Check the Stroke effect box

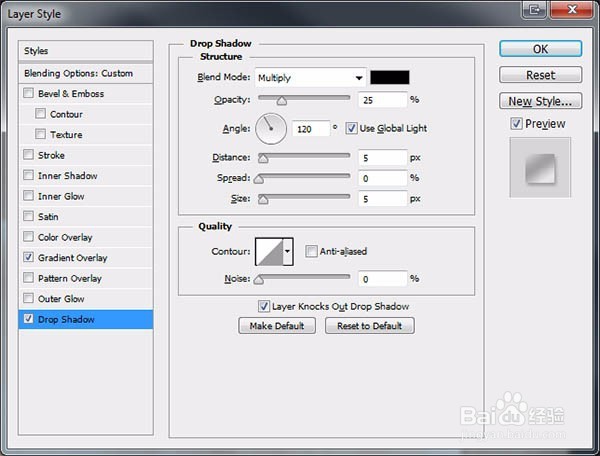tap(28, 155)
